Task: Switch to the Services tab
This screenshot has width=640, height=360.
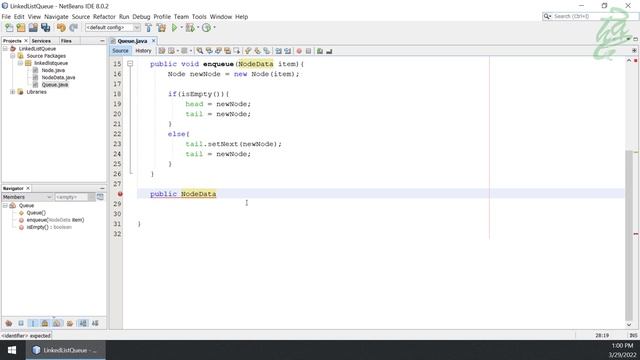Action: tap(41, 41)
